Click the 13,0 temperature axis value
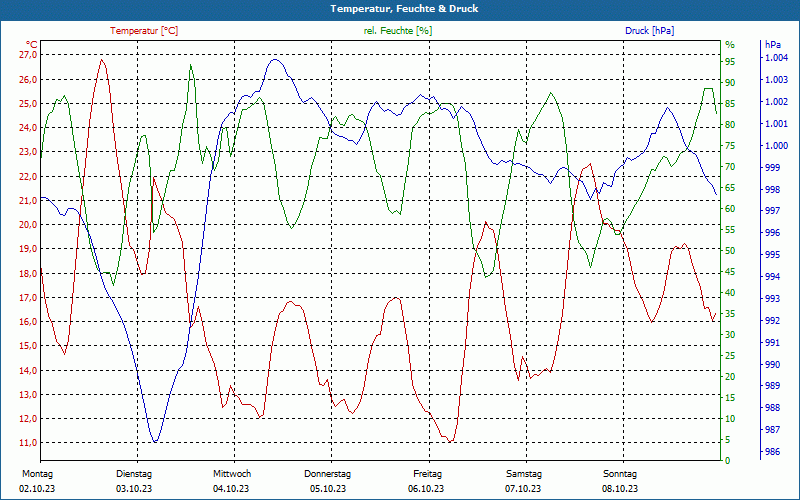 [x=28, y=394]
